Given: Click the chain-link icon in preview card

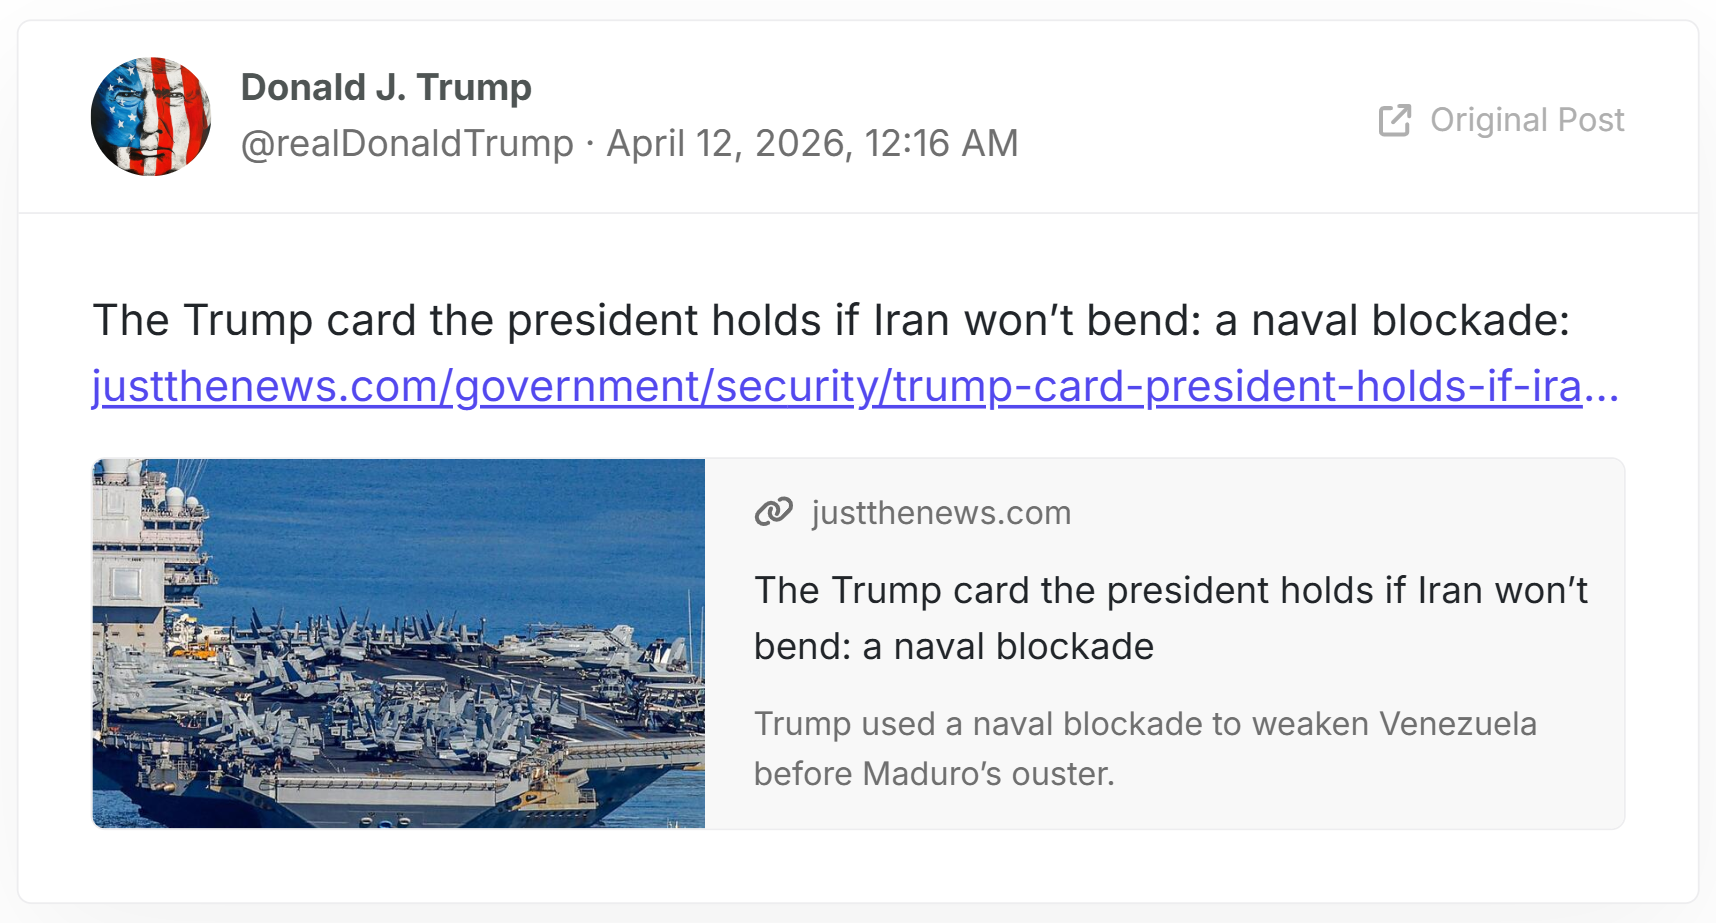Looking at the screenshot, I should [x=773, y=512].
